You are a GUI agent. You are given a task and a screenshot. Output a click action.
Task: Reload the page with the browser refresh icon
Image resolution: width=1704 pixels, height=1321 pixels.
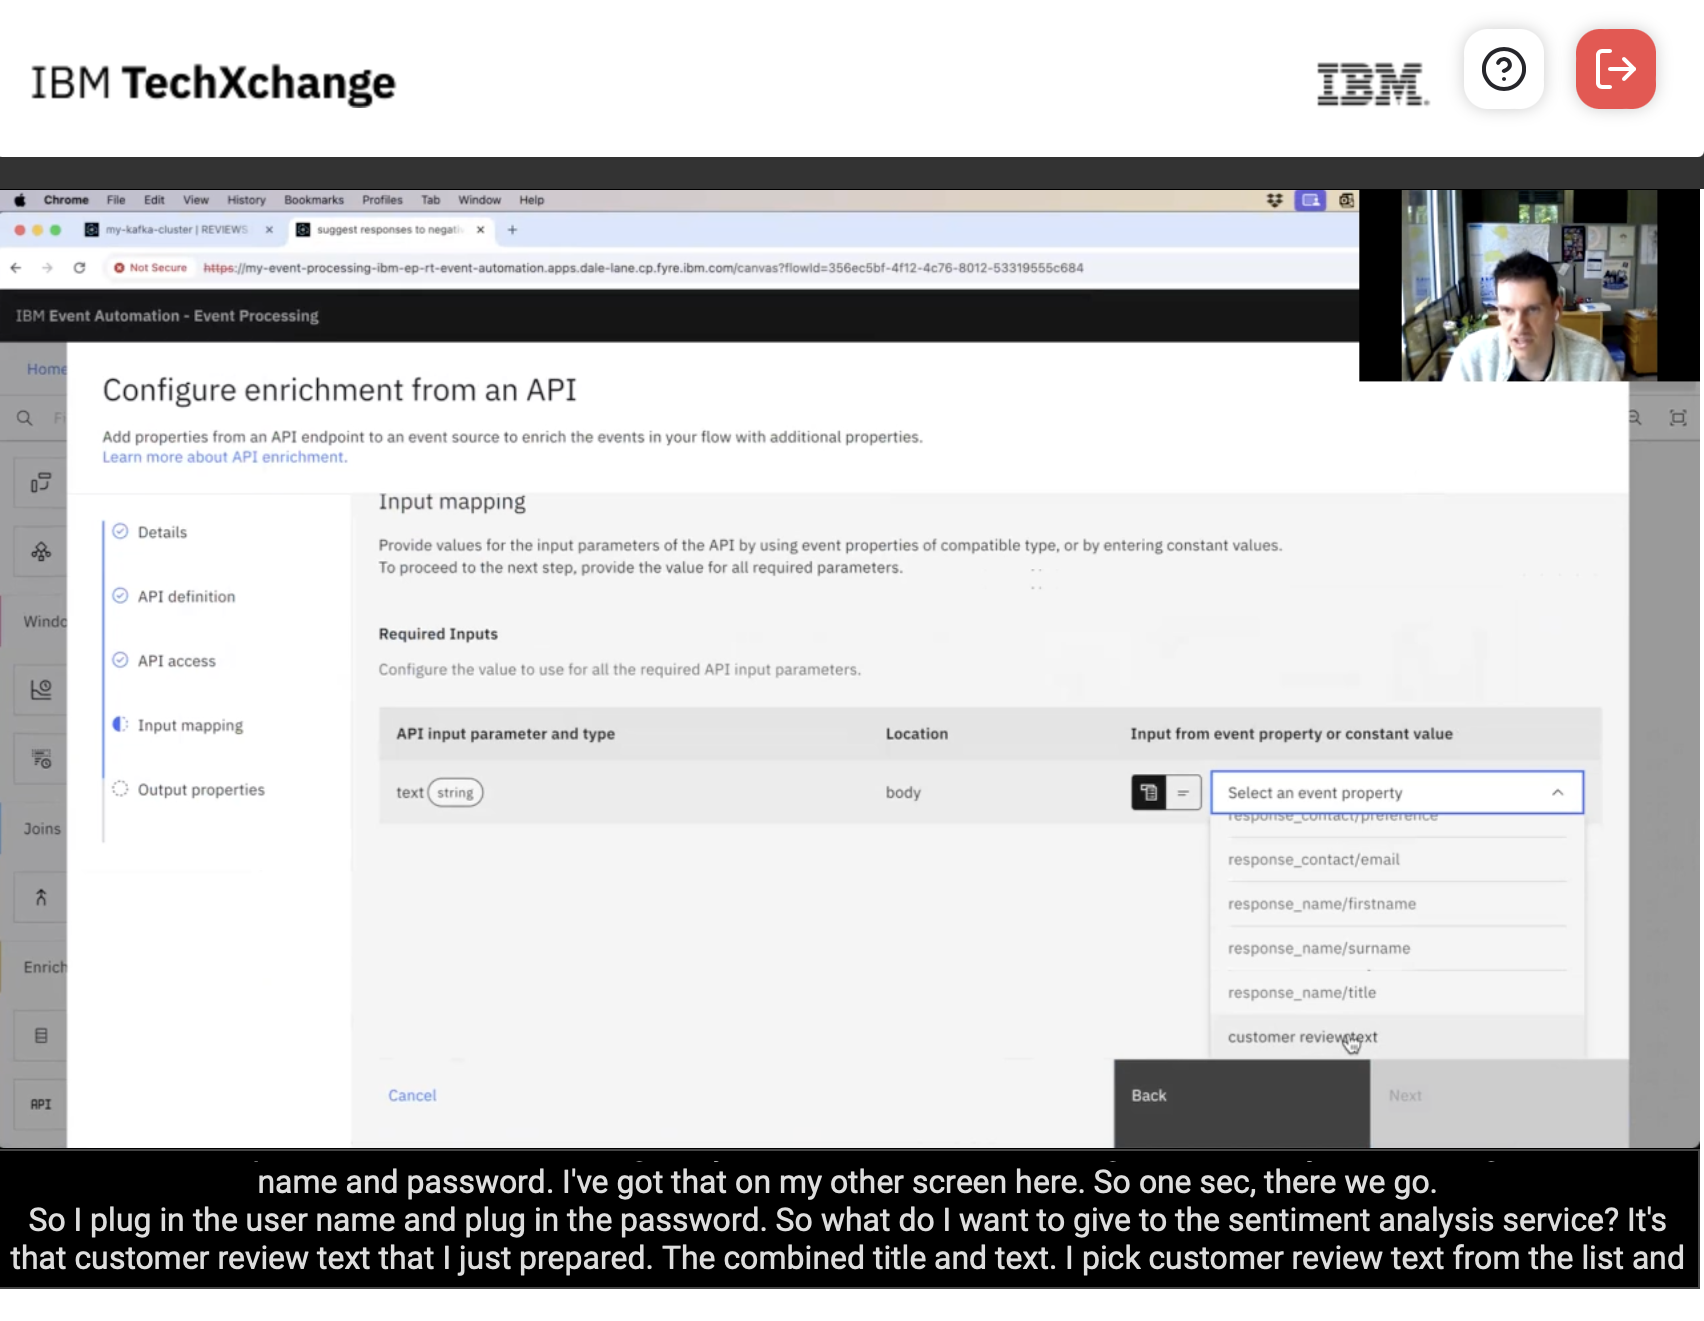79,268
